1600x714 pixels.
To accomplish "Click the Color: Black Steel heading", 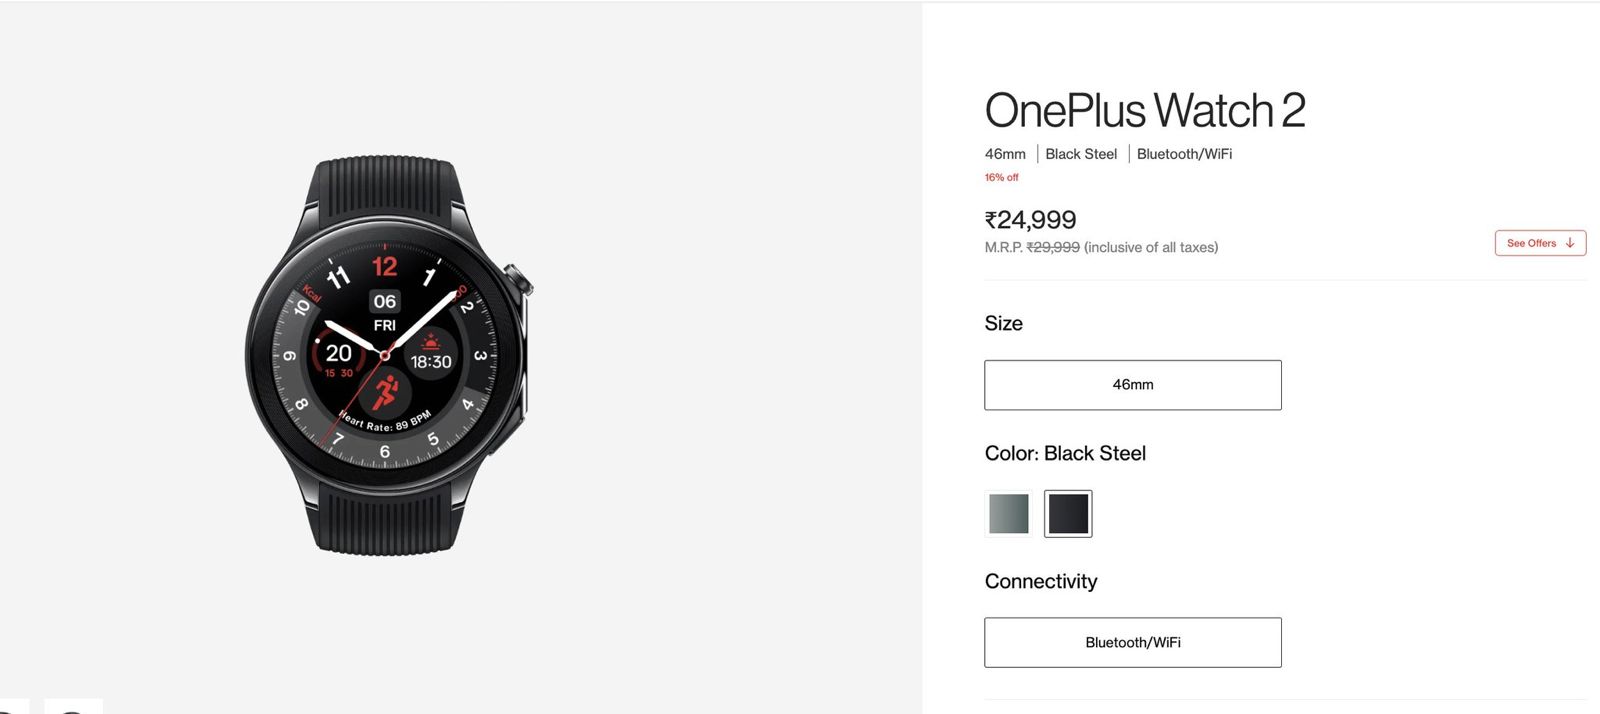I will click(1065, 453).
